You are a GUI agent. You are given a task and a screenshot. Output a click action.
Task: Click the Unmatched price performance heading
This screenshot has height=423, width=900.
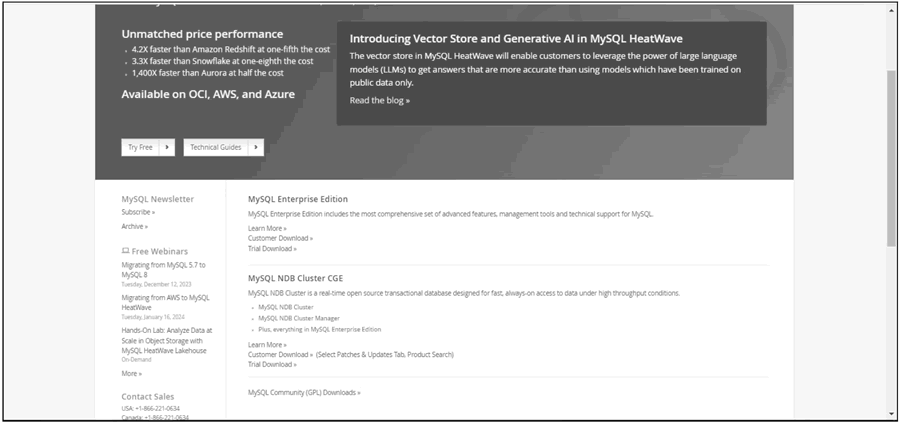point(202,34)
